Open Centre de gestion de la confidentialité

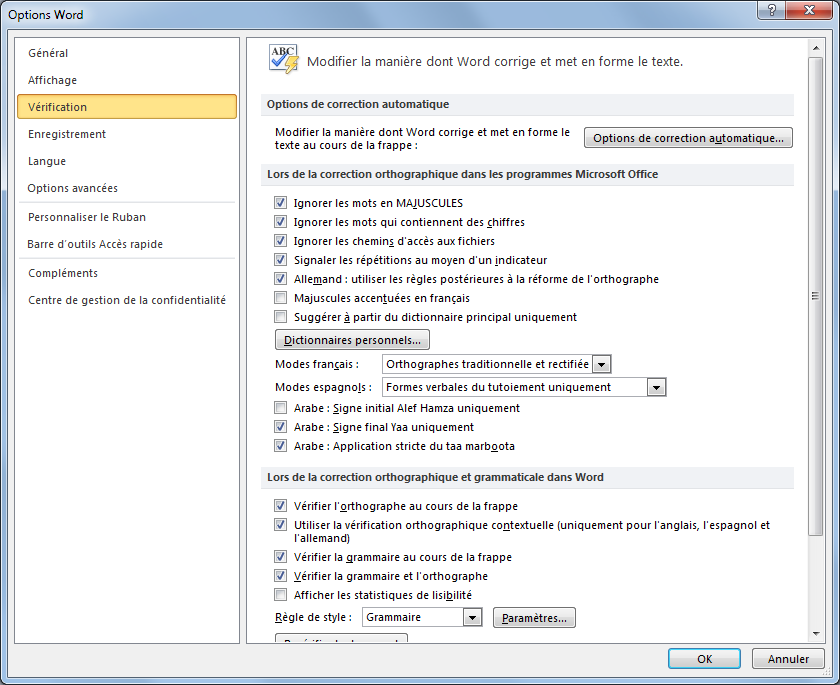(127, 300)
